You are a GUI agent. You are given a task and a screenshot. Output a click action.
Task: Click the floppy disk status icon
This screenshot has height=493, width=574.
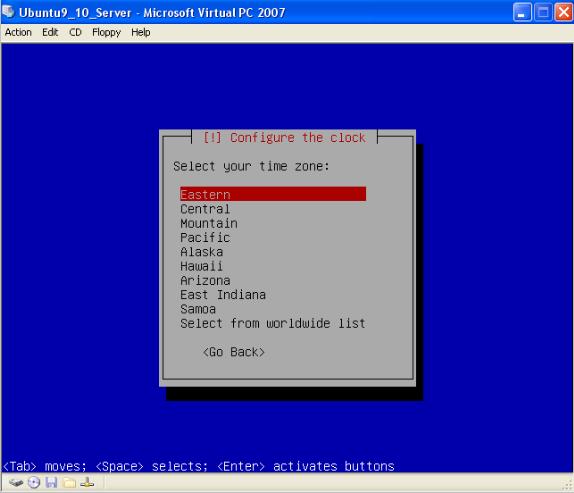click(x=51, y=483)
